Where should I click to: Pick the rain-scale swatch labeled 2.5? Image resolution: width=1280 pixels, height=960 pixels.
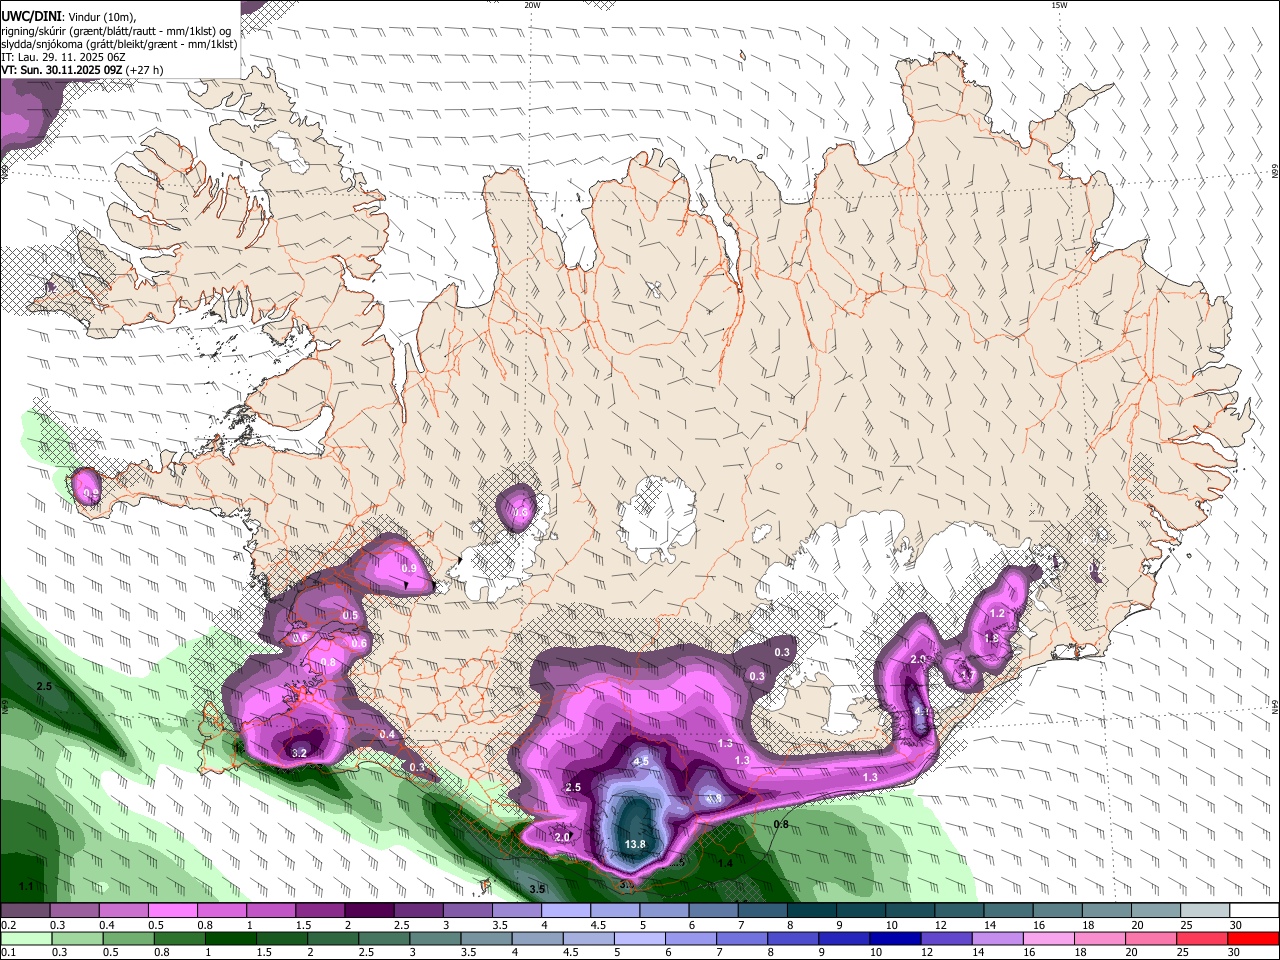[384, 939]
